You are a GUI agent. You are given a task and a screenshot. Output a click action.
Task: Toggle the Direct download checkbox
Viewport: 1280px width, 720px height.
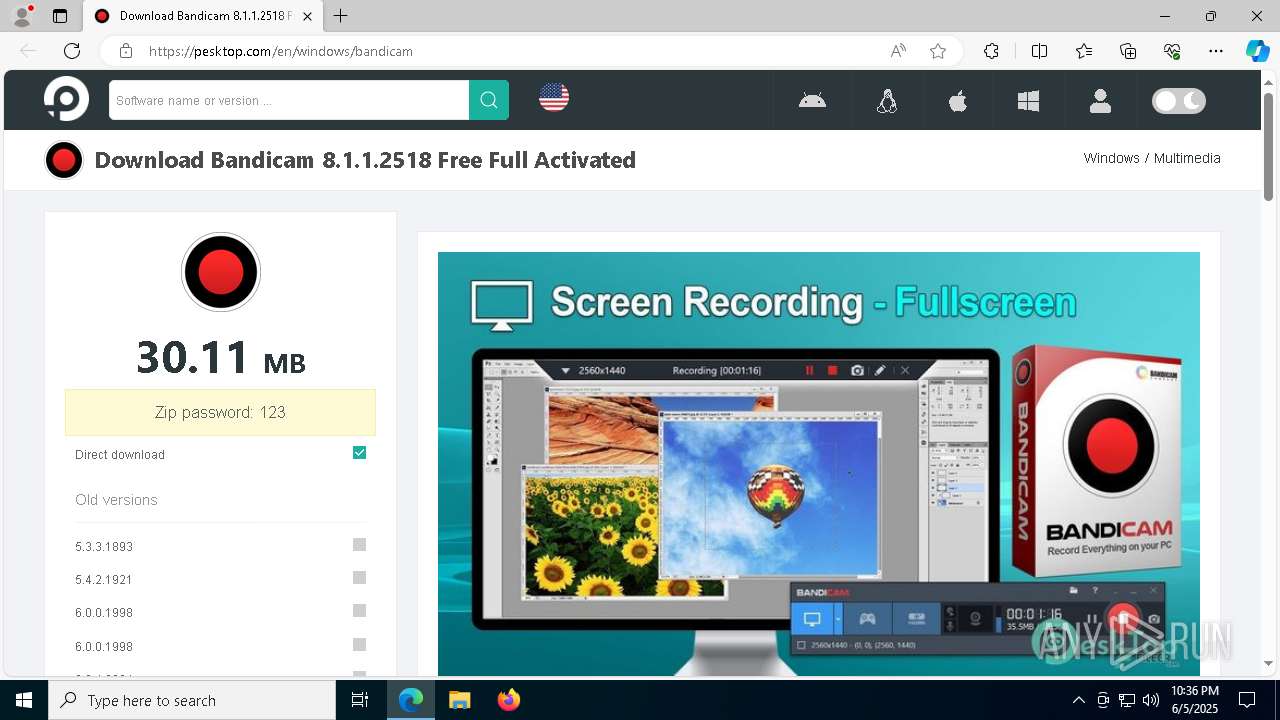[360, 453]
